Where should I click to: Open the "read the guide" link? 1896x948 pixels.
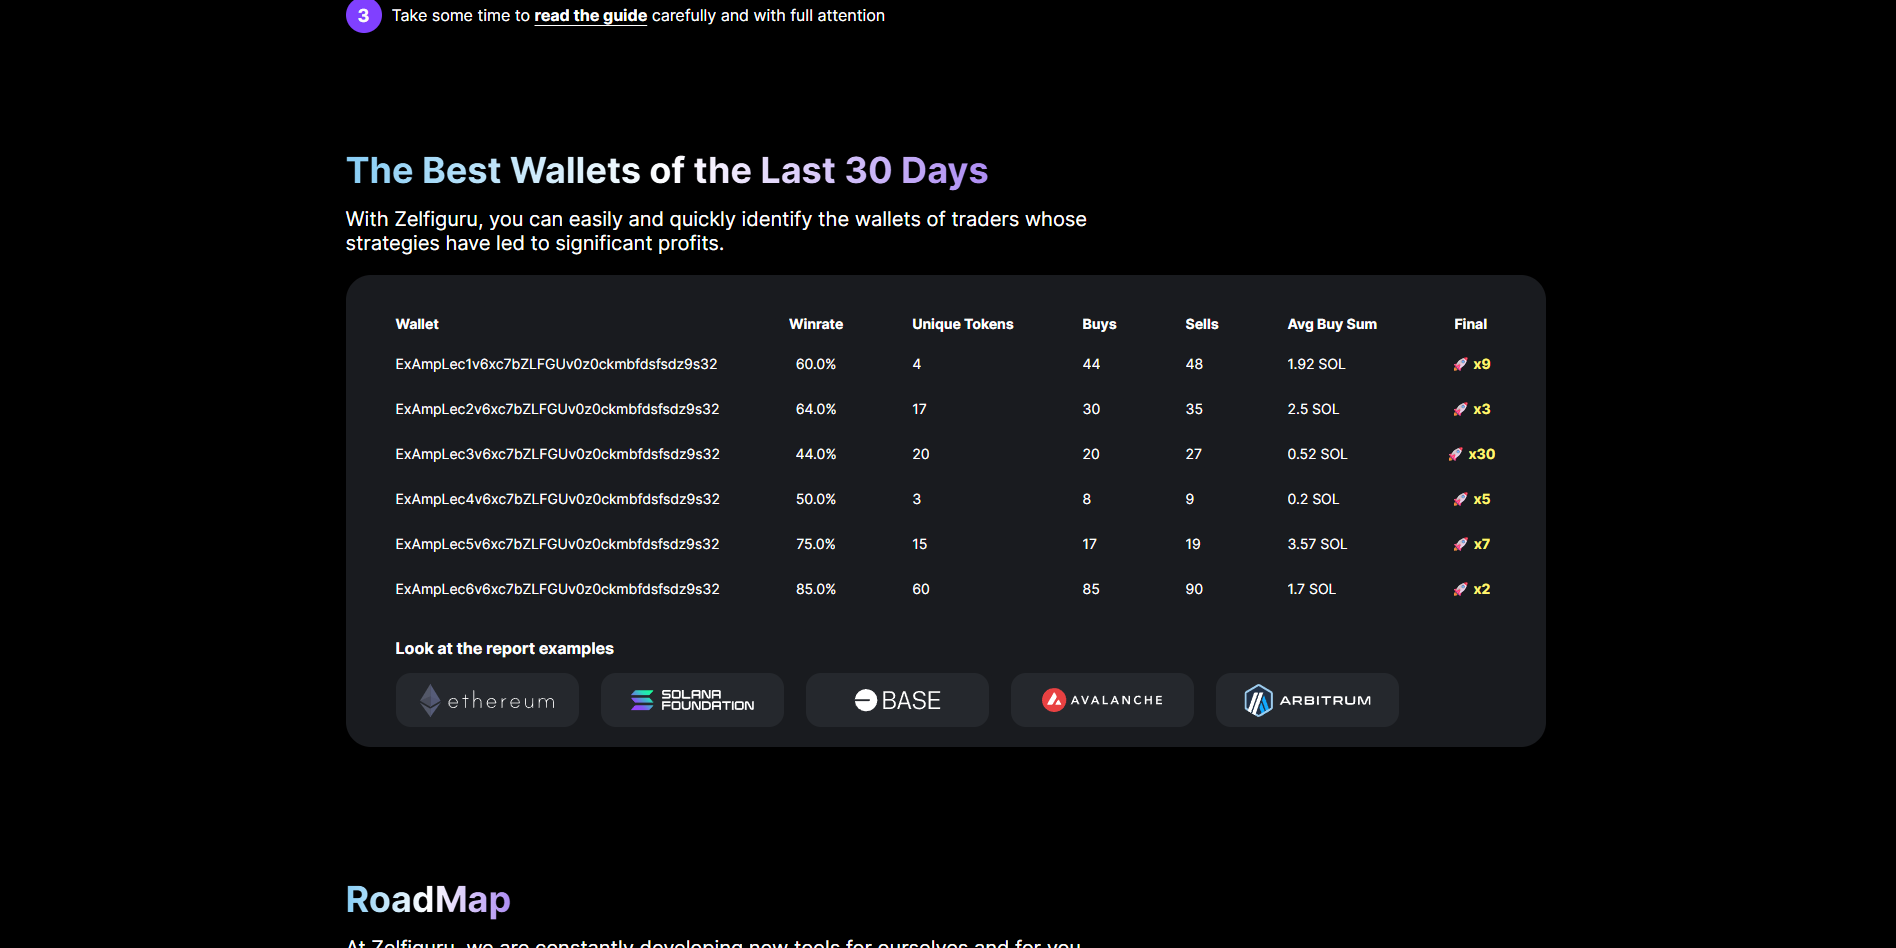tap(590, 16)
